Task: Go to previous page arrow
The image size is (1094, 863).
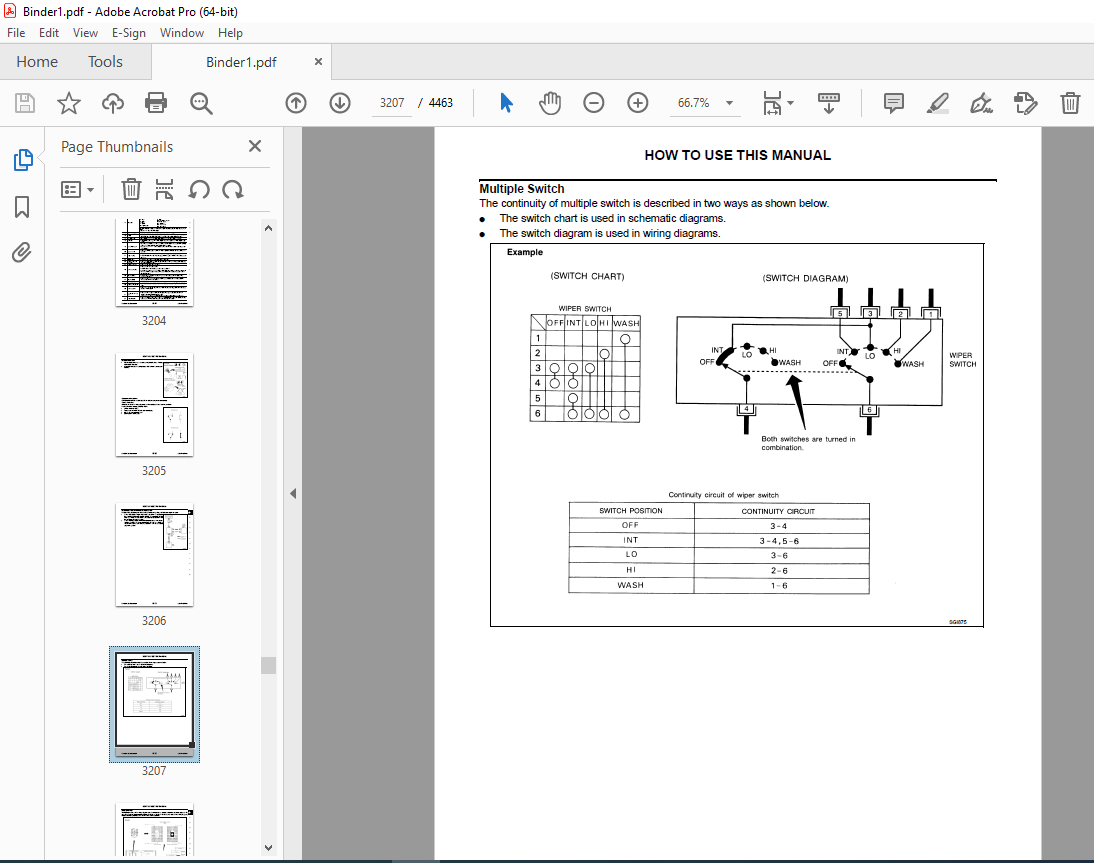Action: click(x=296, y=103)
